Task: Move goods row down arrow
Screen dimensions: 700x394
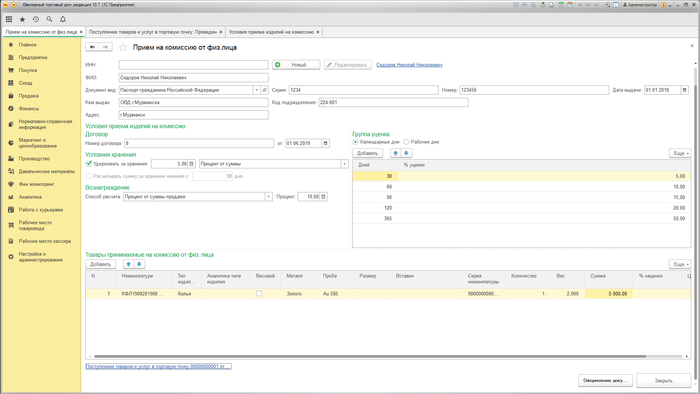Action: pos(139,264)
